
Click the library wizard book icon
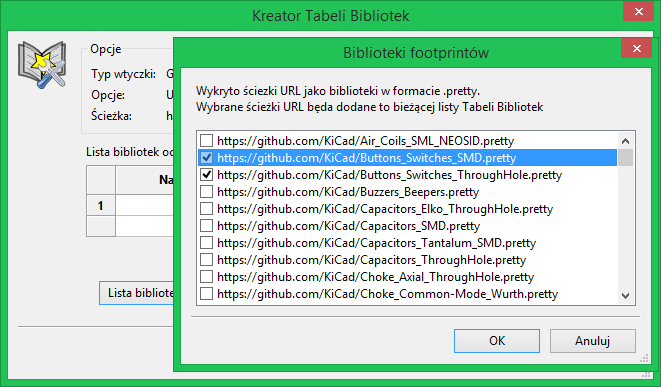click(x=42, y=64)
